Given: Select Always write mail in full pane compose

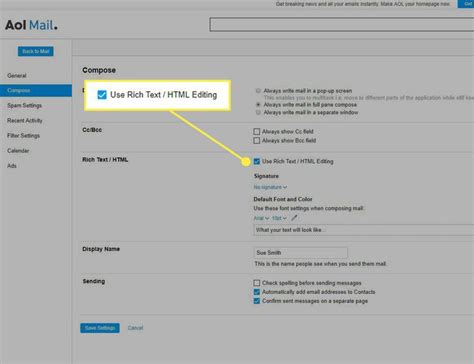Looking at the screenshot, I should (x=258, y=105).
